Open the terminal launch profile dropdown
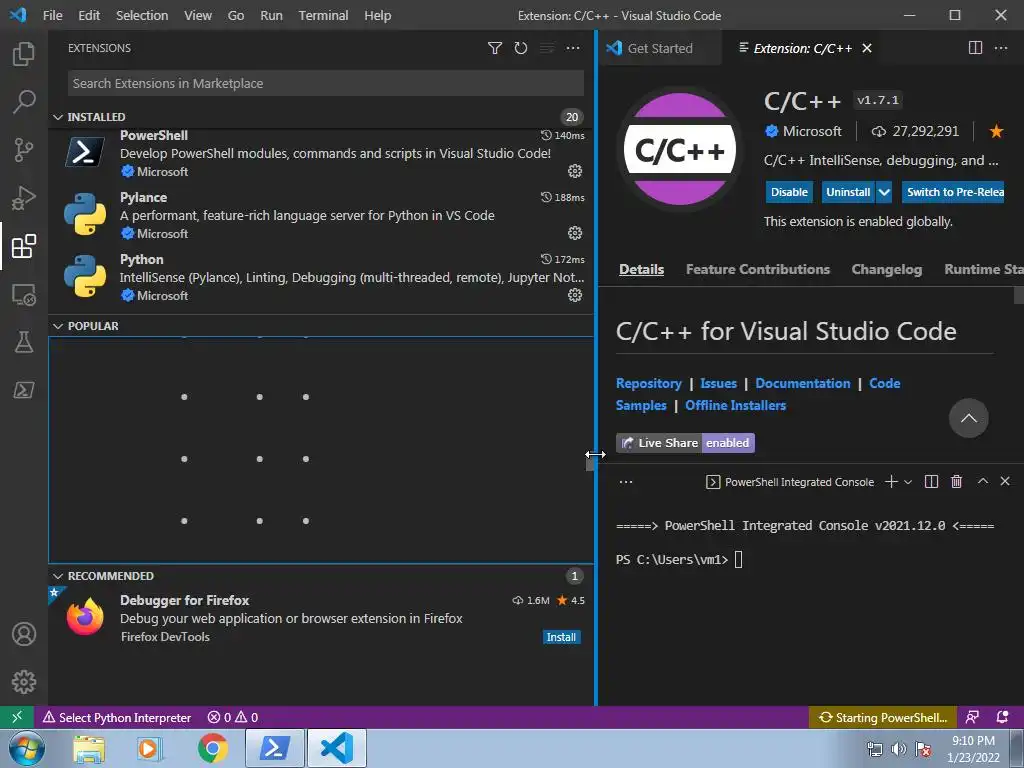Screen dimensions: 1024x768 tap(908, 482)
